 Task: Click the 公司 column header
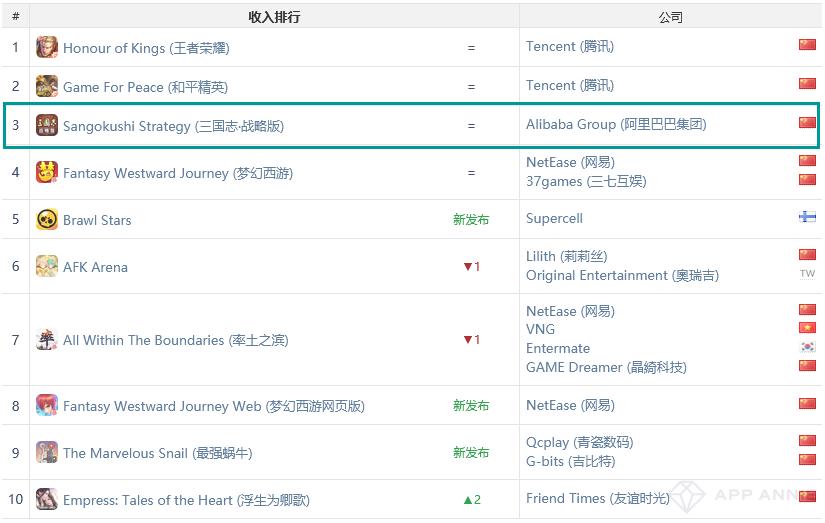pyautogui.click(x=670, y=17)
